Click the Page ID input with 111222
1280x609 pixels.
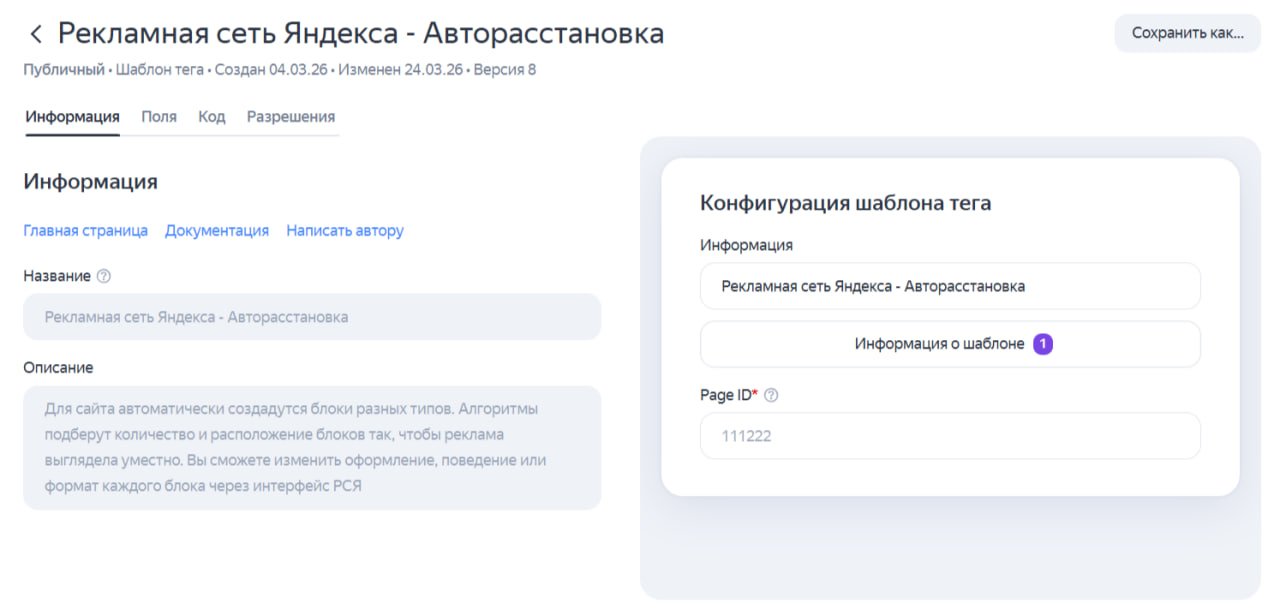click(950, 436)
